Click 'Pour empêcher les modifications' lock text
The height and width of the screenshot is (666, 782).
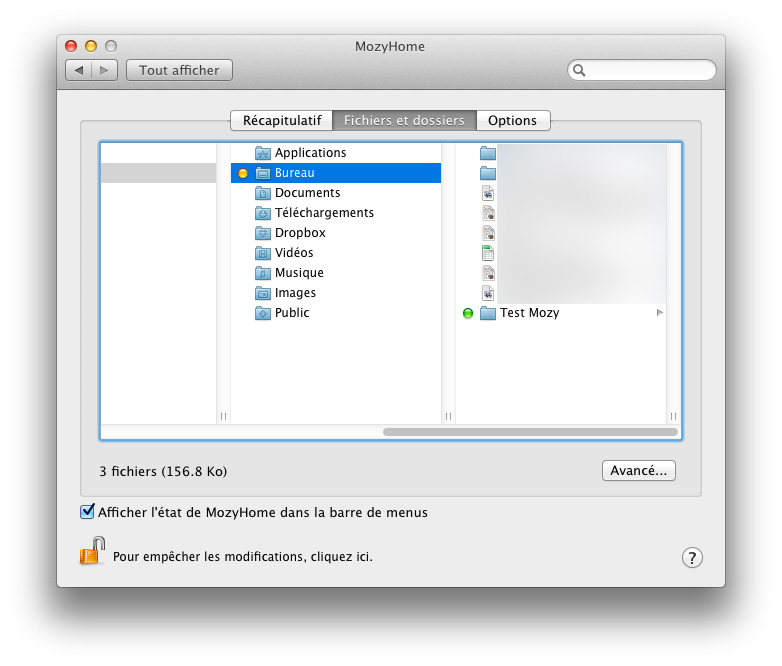click(x=243, y=557)
